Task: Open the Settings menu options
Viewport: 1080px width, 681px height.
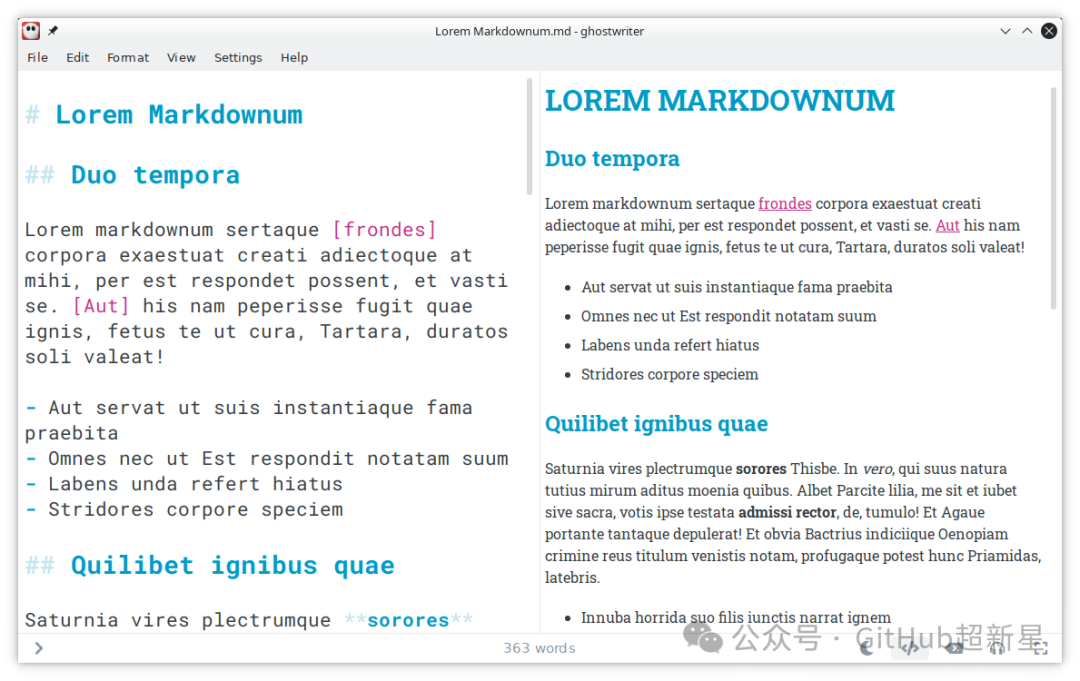Action: pyautogui.click(x=238, y=57)
